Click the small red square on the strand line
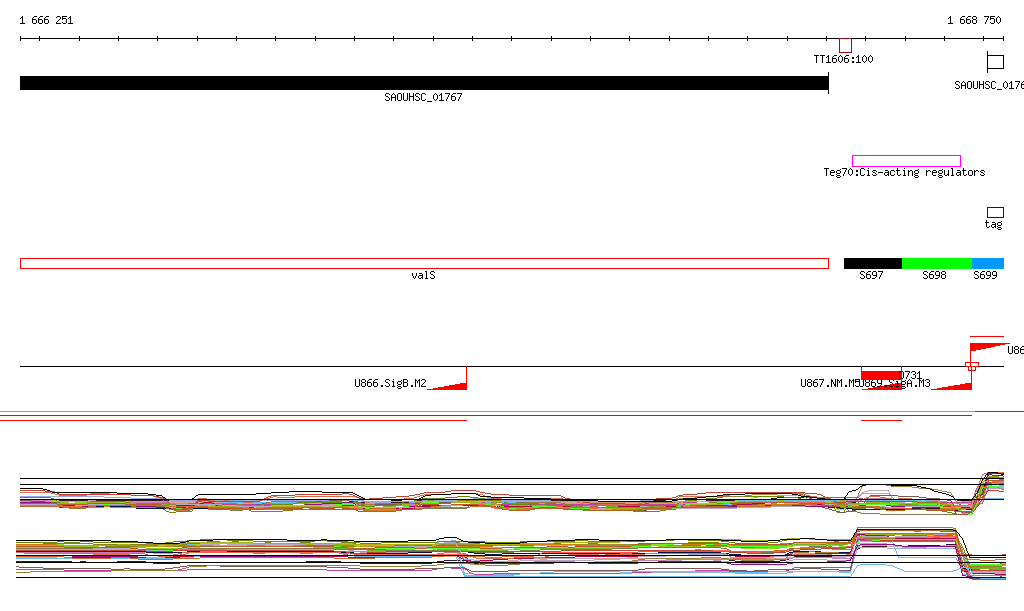 pos(972,366)
